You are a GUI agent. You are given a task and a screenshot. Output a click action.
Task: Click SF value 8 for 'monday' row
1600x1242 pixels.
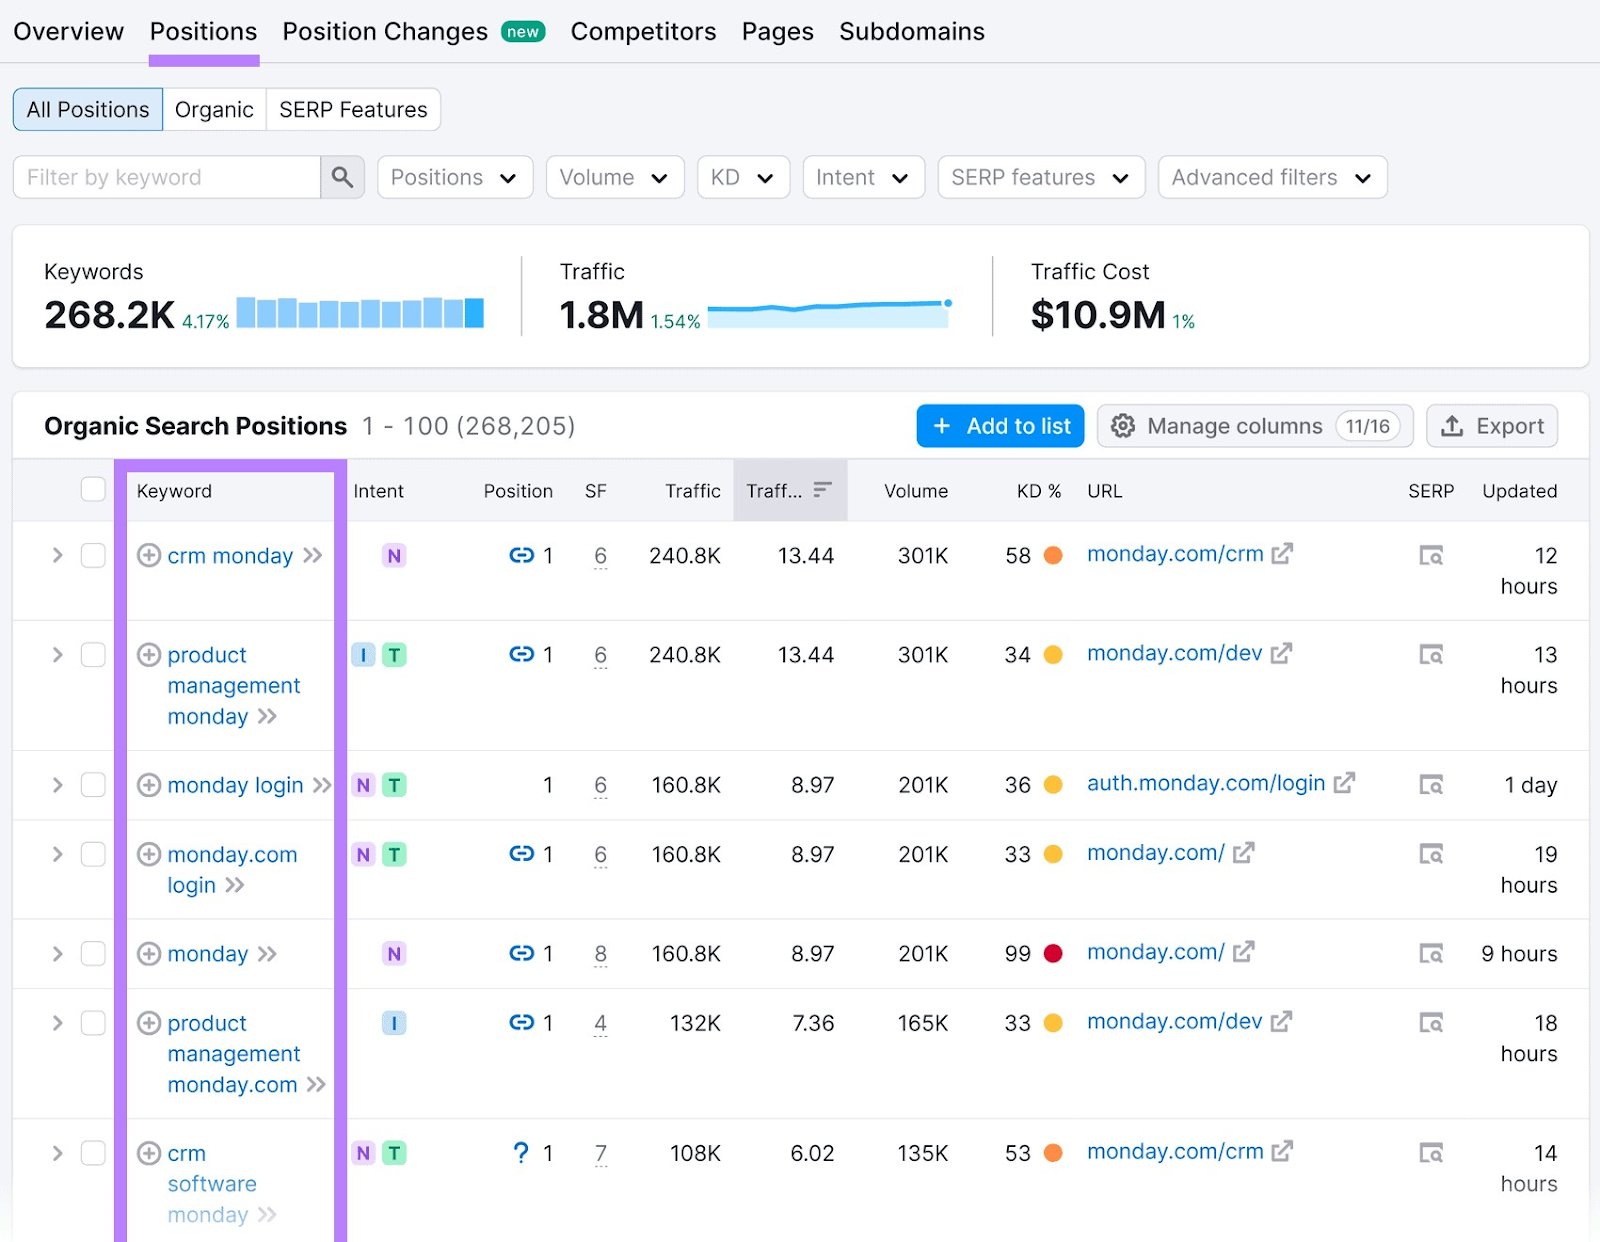point(600,954)
